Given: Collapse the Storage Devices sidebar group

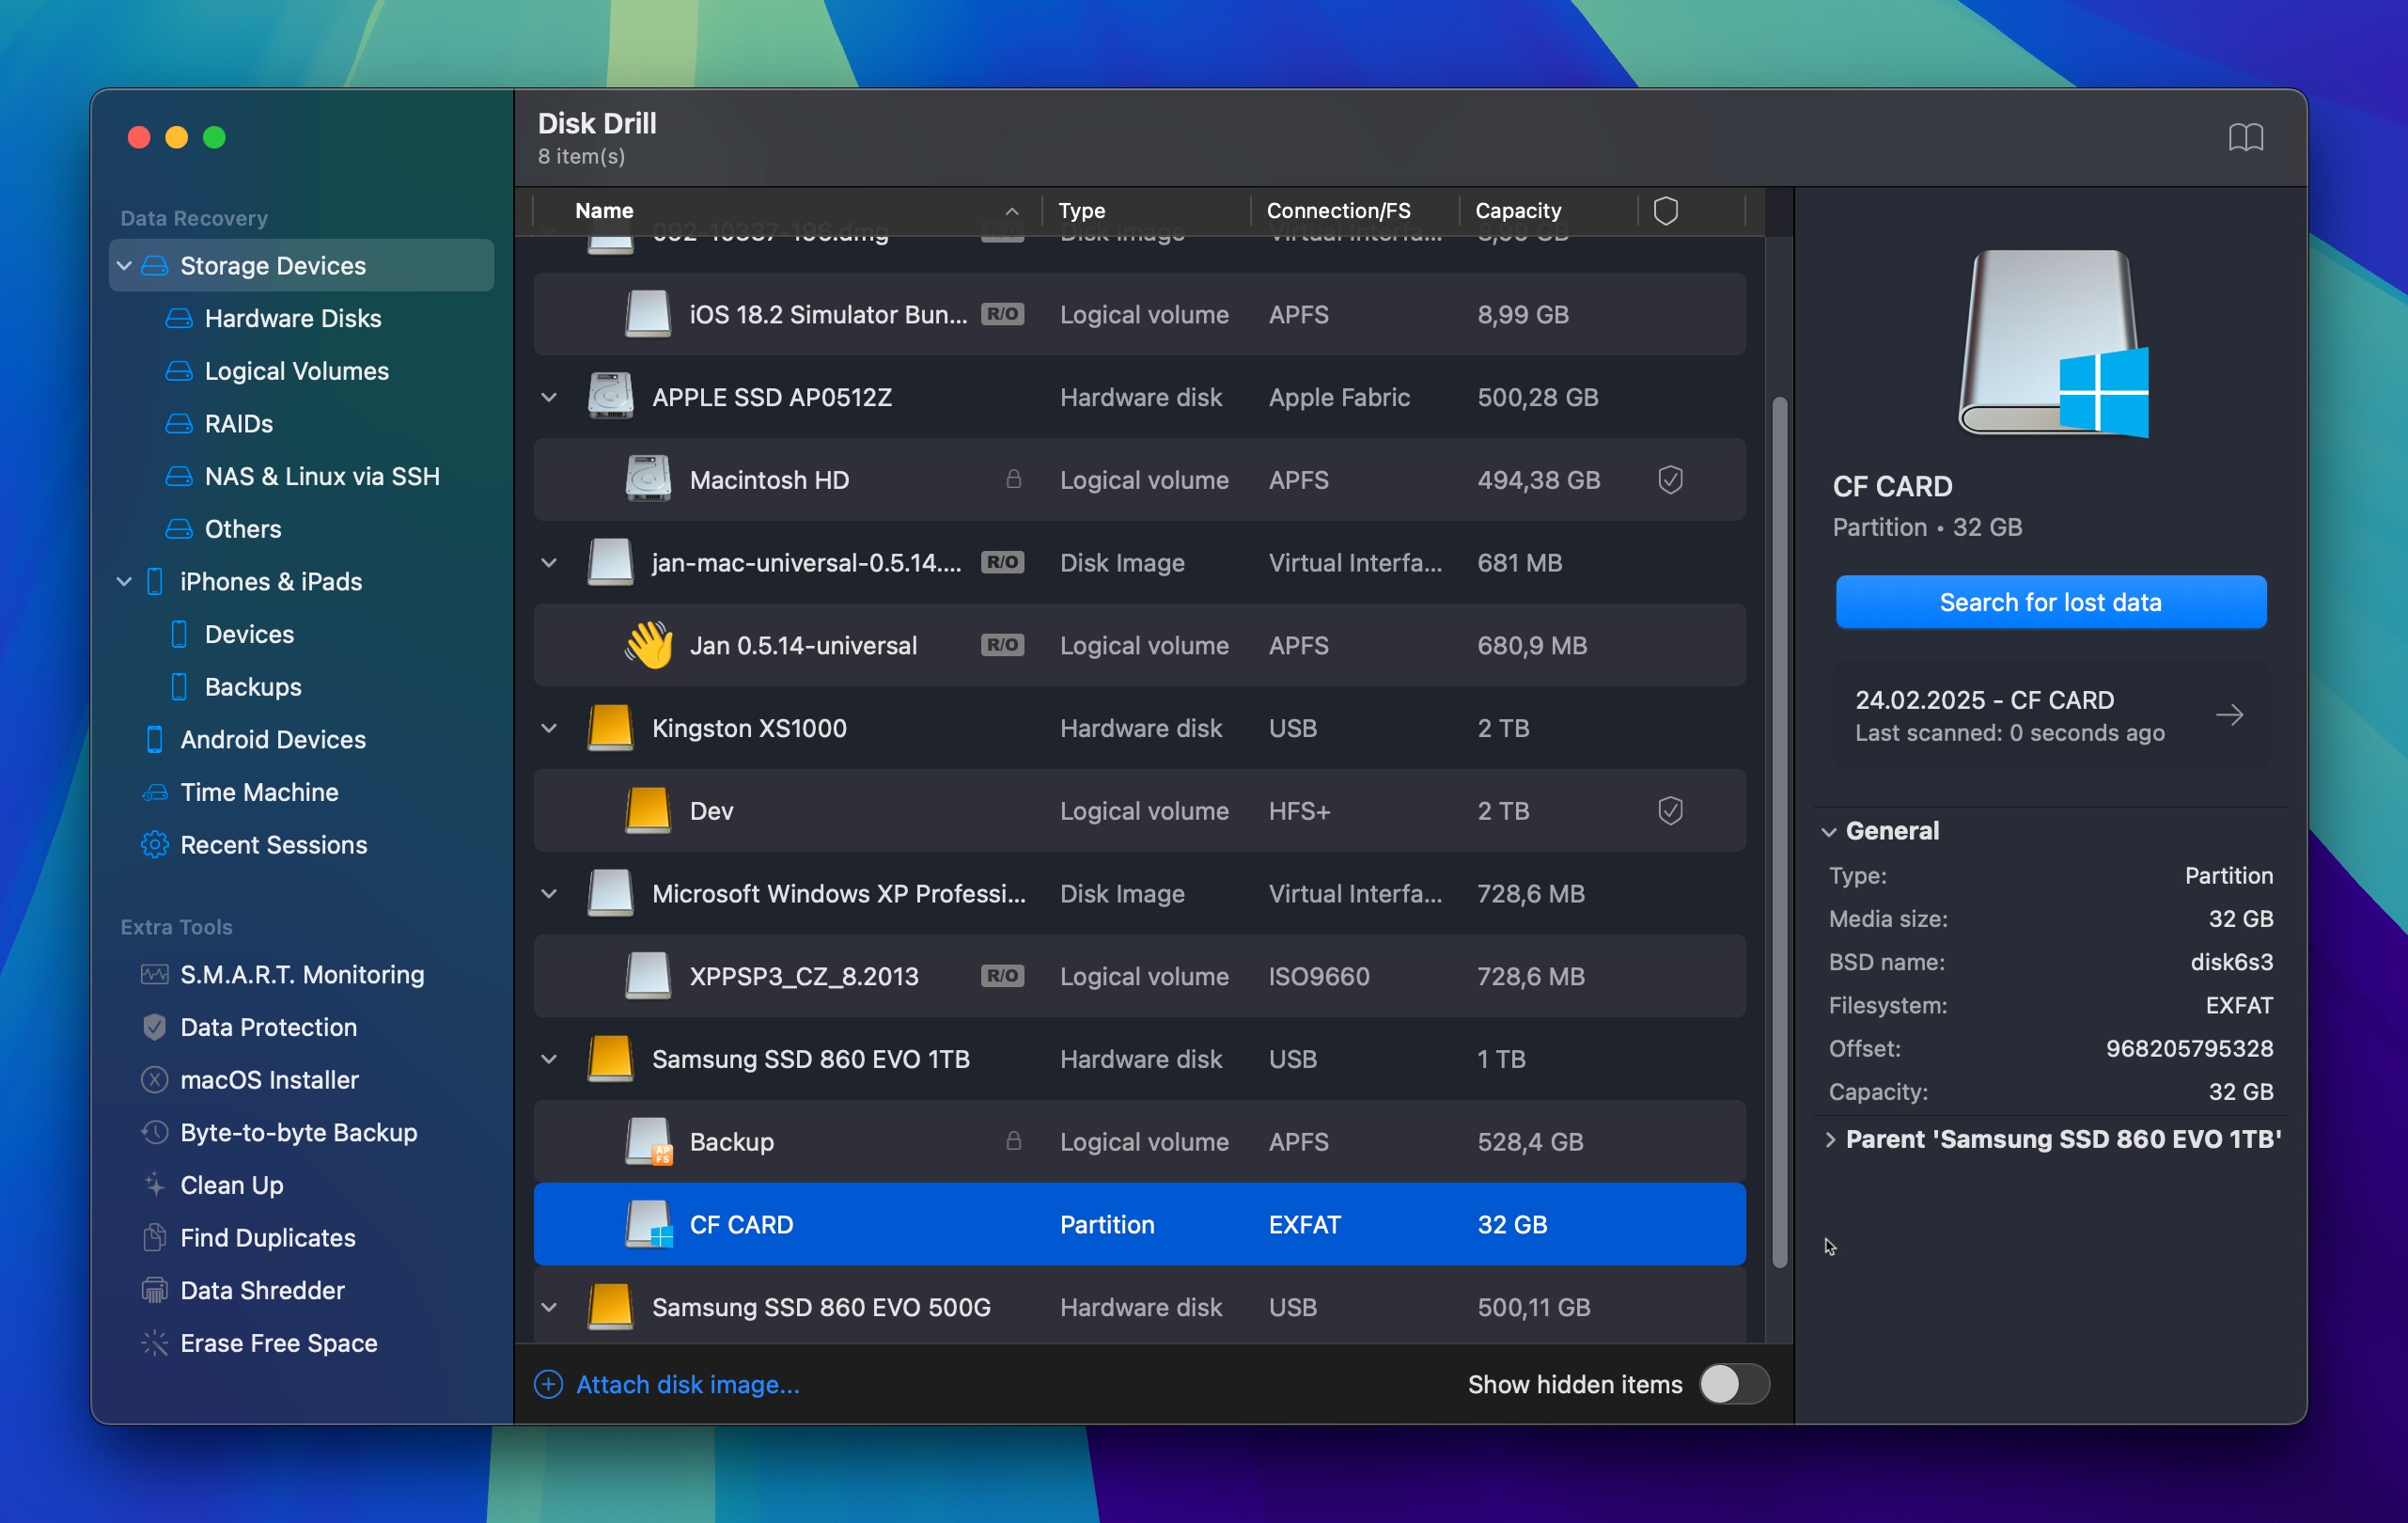Looking at the screenshot, I should (x=124, y=265).
